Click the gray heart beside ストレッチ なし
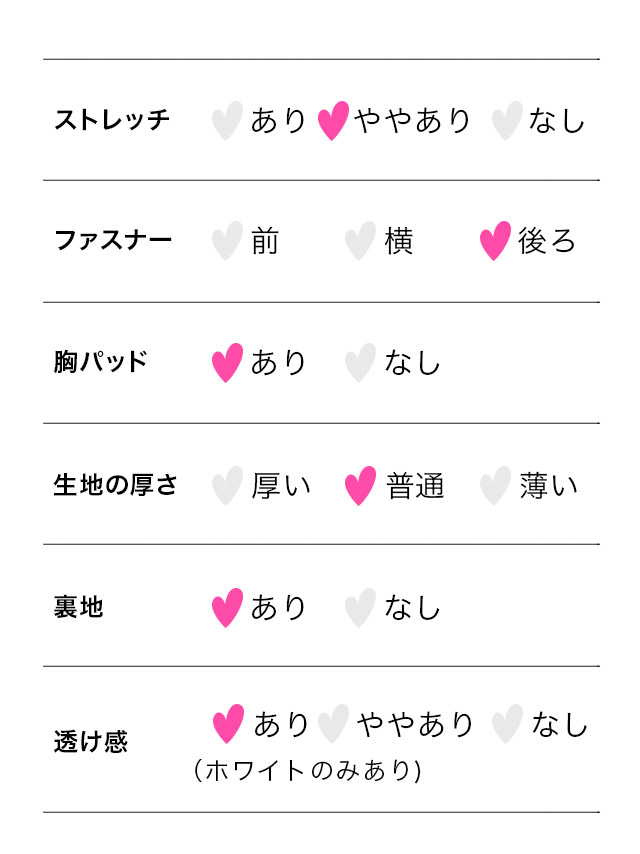Image resolution: width=640 pixels, height=854 pixels. [507, 121]
